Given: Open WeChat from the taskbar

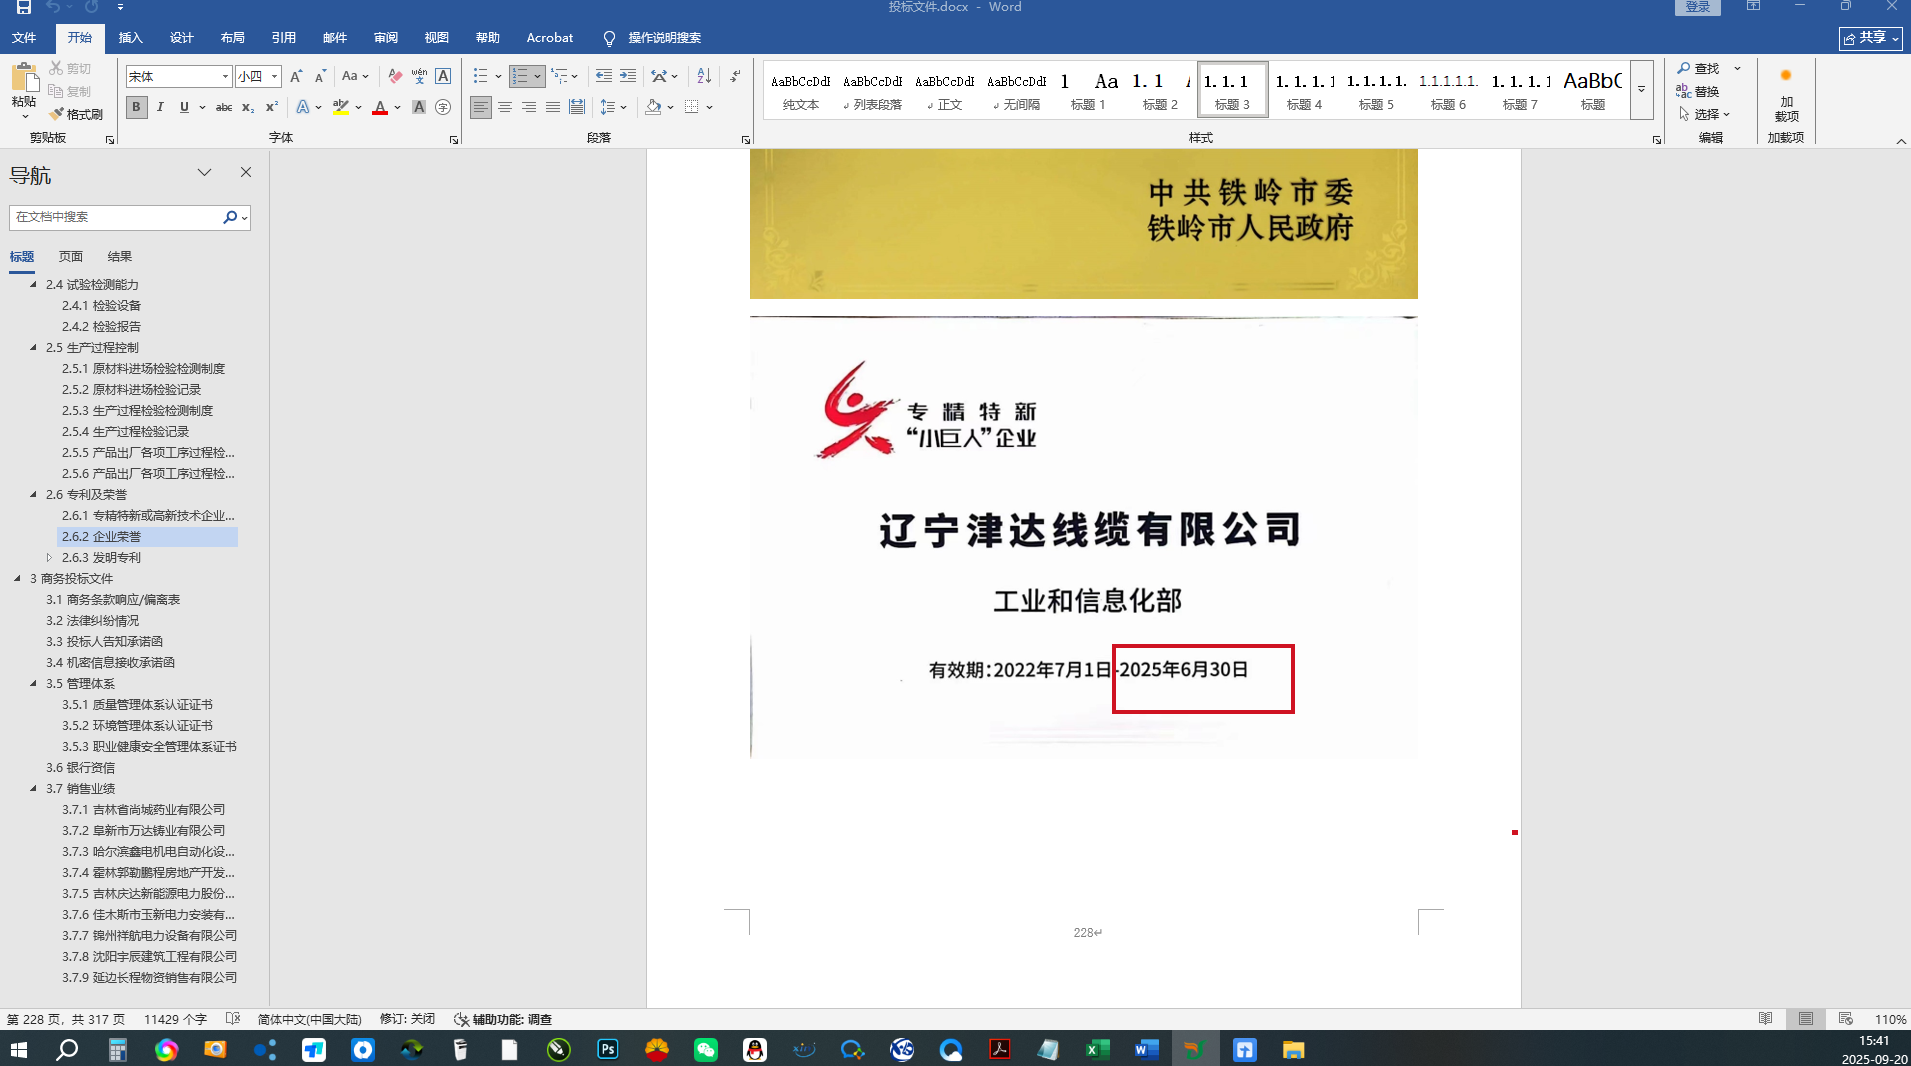Looking at the screenshot, I should tap(706, 1049).
